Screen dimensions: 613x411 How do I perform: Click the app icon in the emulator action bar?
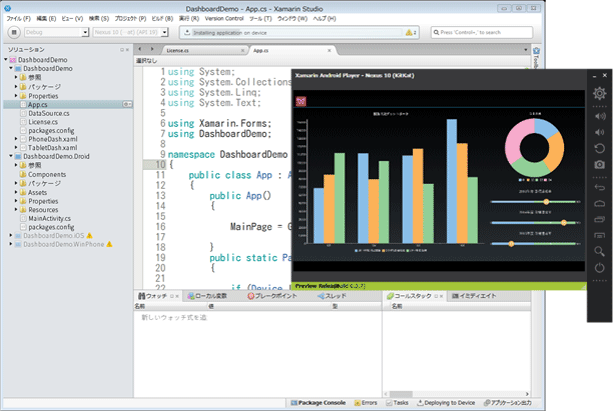[x=301, y=101]
